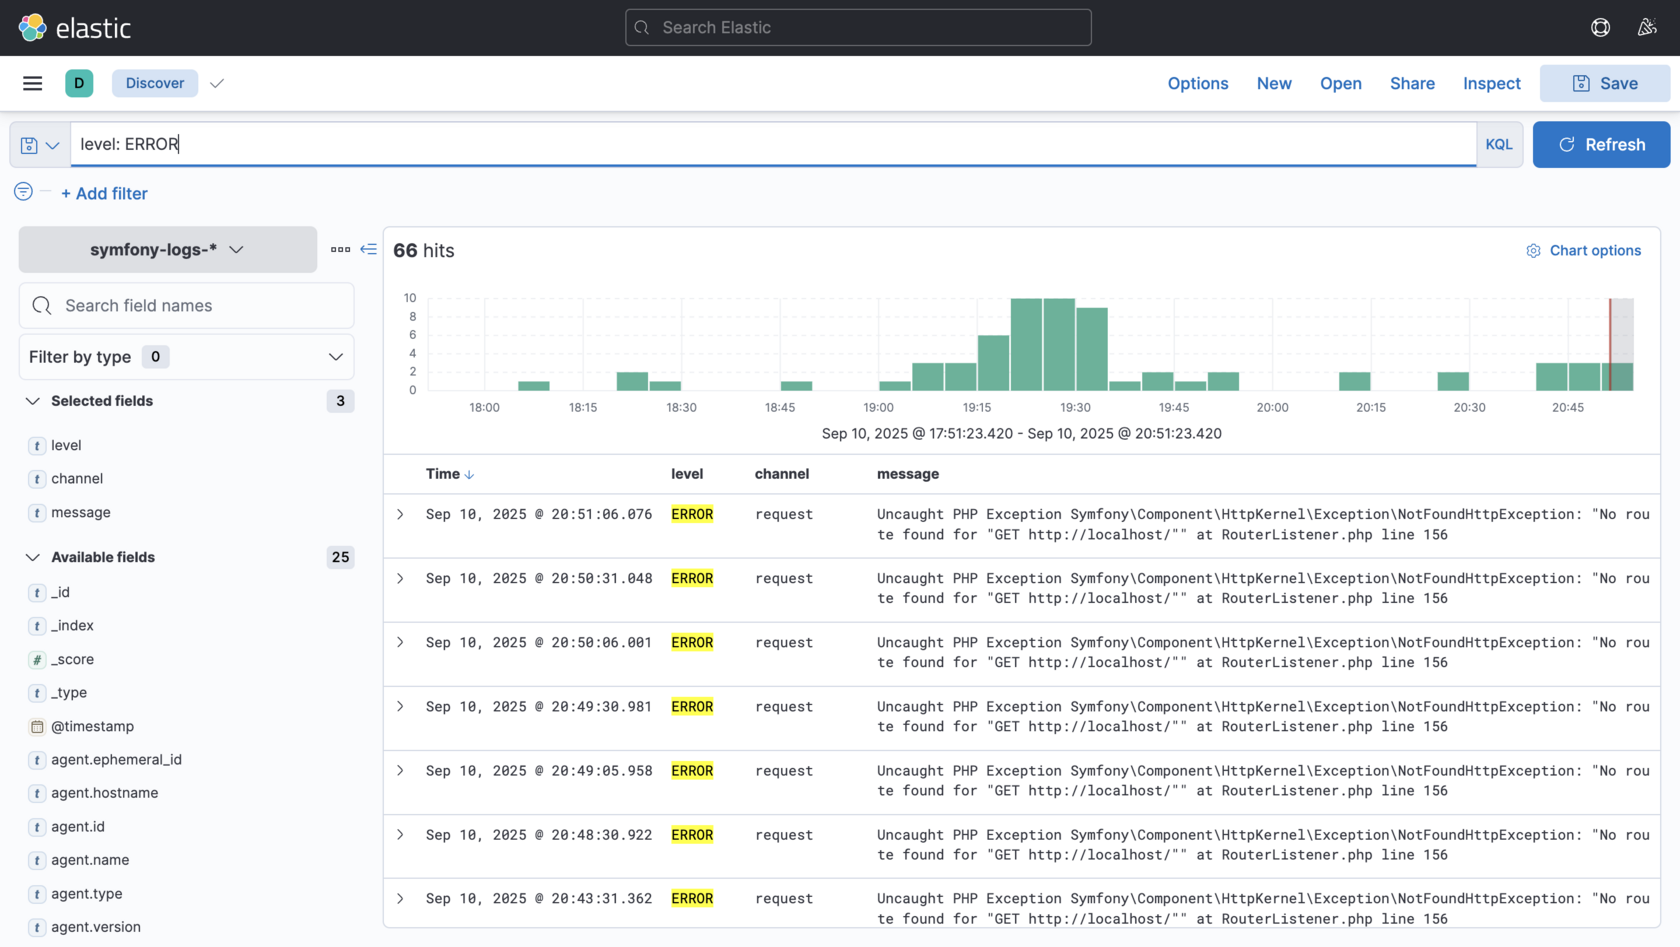The height and width of the screenshot is (947, 1680).
Task: Expand log row at 20:50:31.048
Action: (x=400, y=578)
